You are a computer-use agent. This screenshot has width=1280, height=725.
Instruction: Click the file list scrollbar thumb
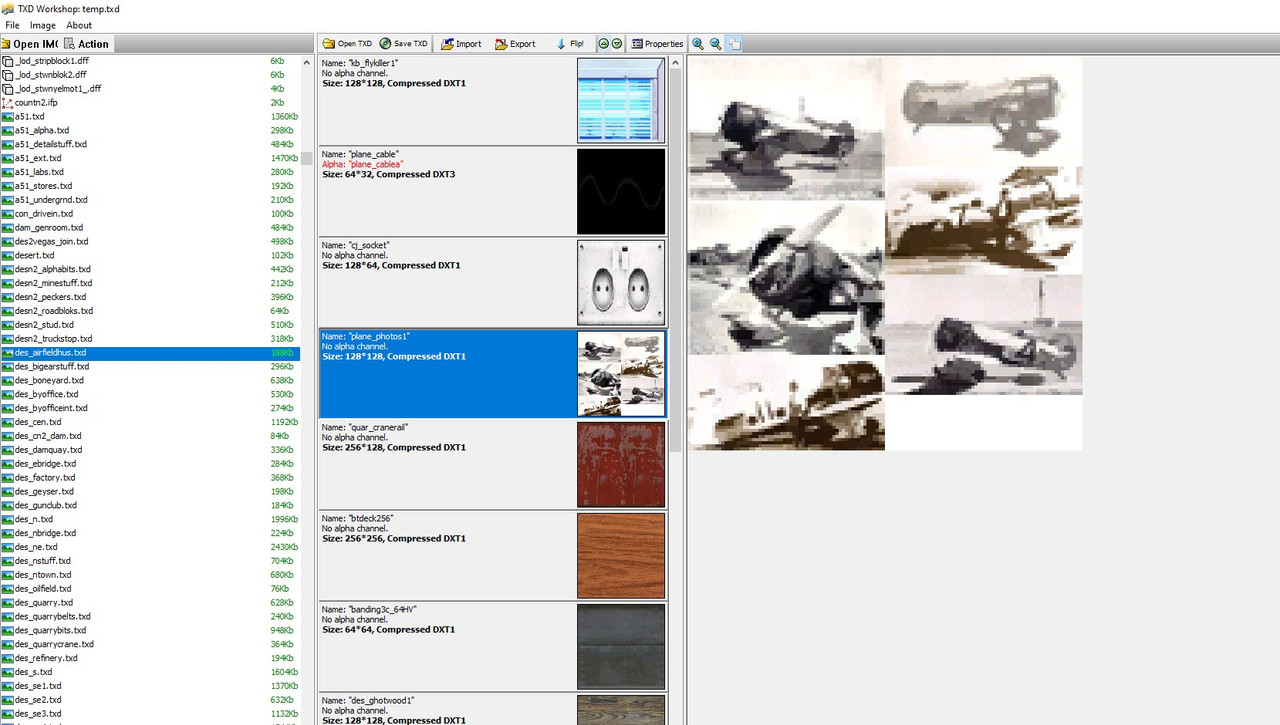(308, 157)
